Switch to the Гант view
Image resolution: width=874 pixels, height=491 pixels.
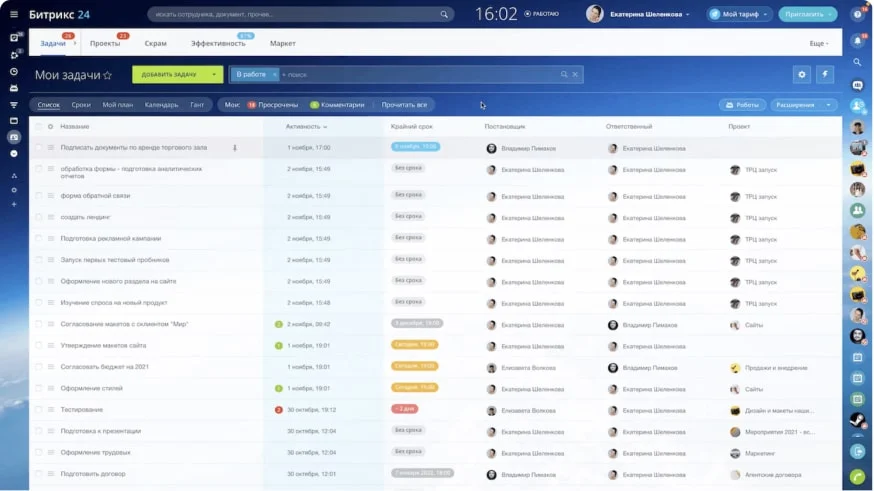tap(197, 105)
